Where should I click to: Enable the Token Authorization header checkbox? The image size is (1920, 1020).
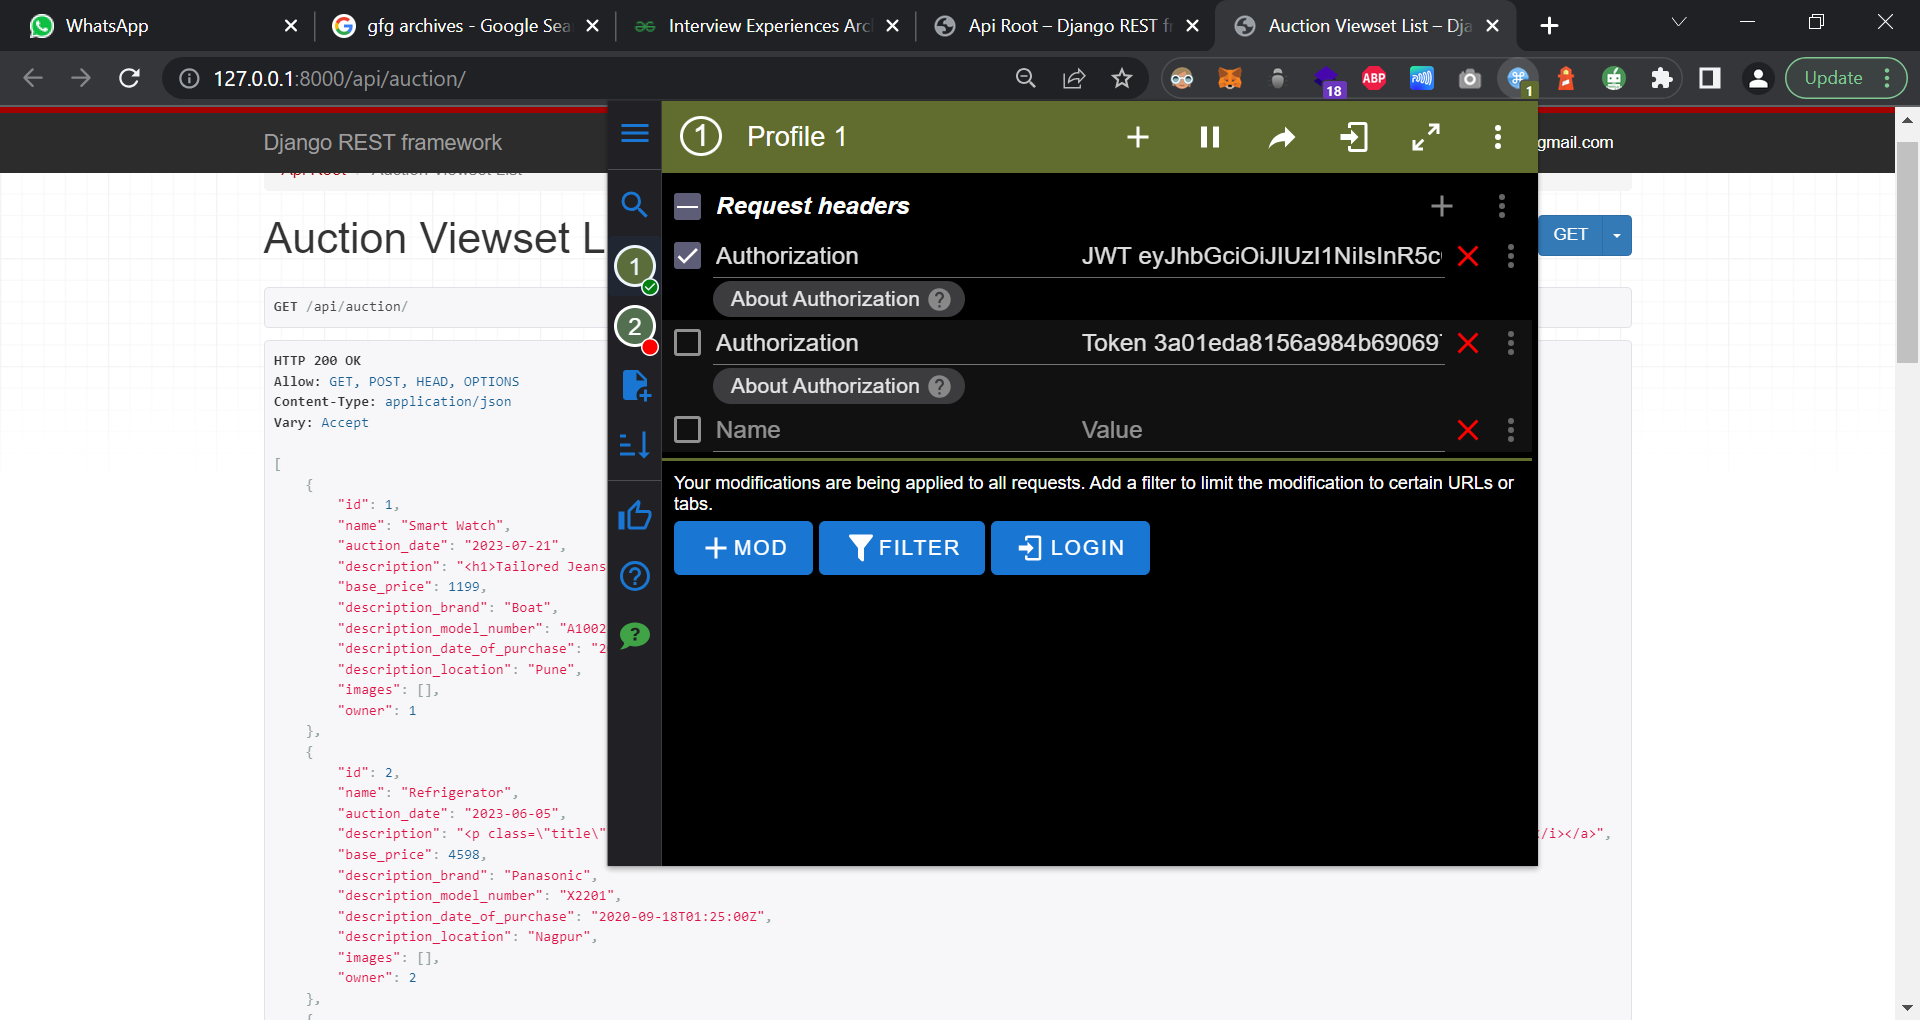click(x=688, y=343)
